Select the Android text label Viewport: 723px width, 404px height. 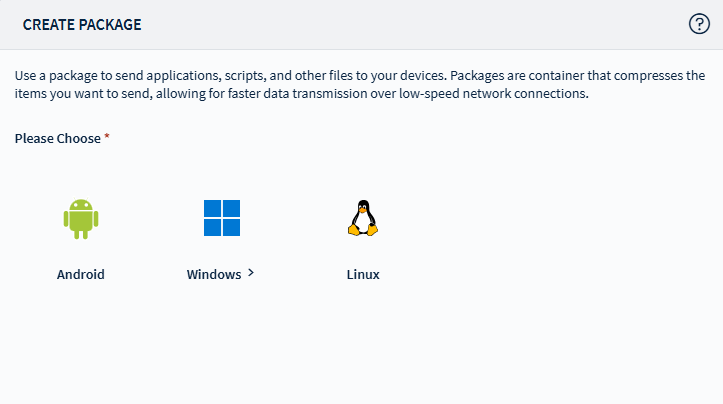coord(80,274)
